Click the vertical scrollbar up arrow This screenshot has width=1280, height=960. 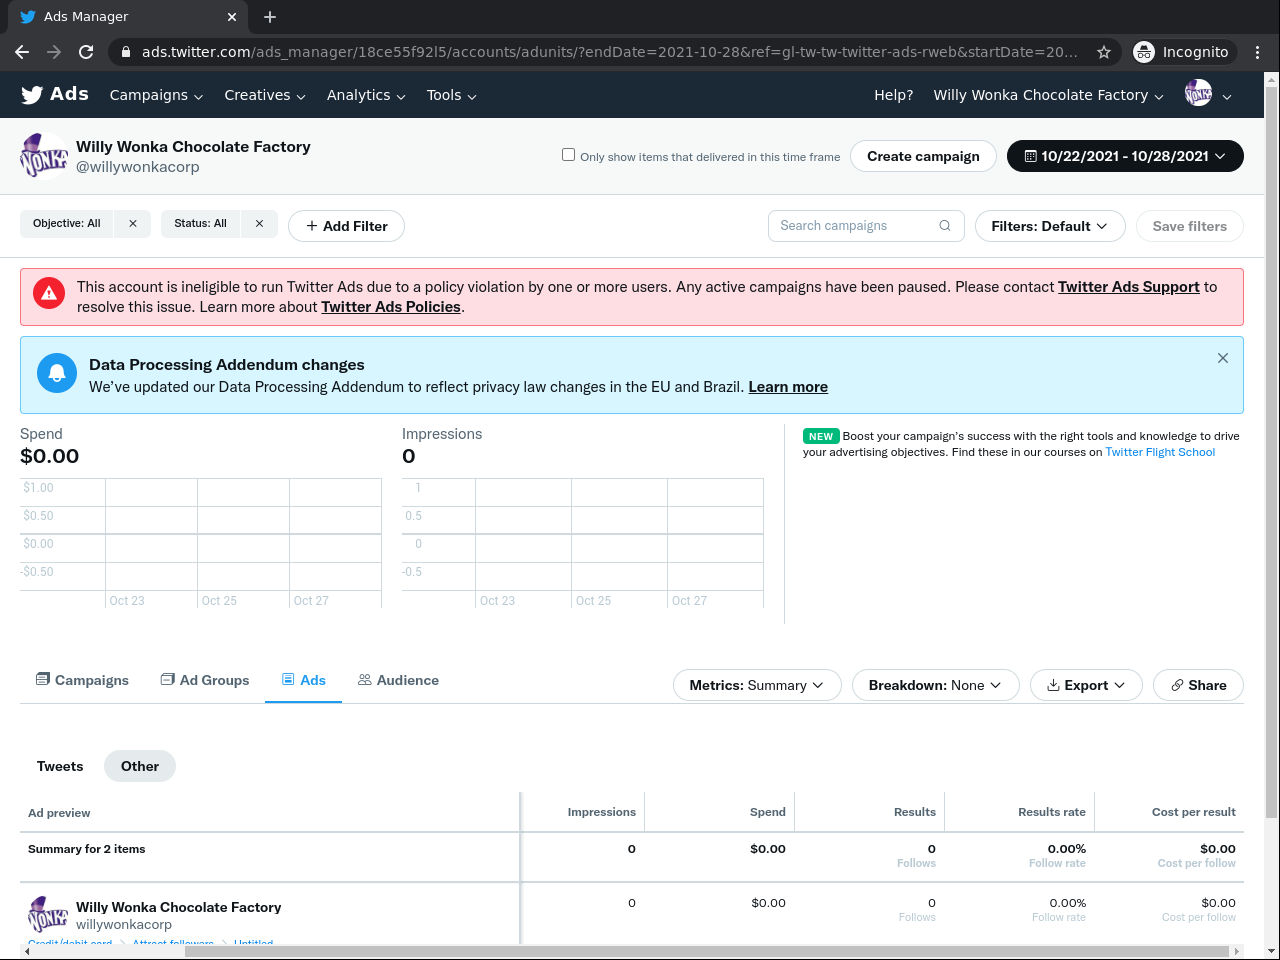click(x=1272, y=79)
